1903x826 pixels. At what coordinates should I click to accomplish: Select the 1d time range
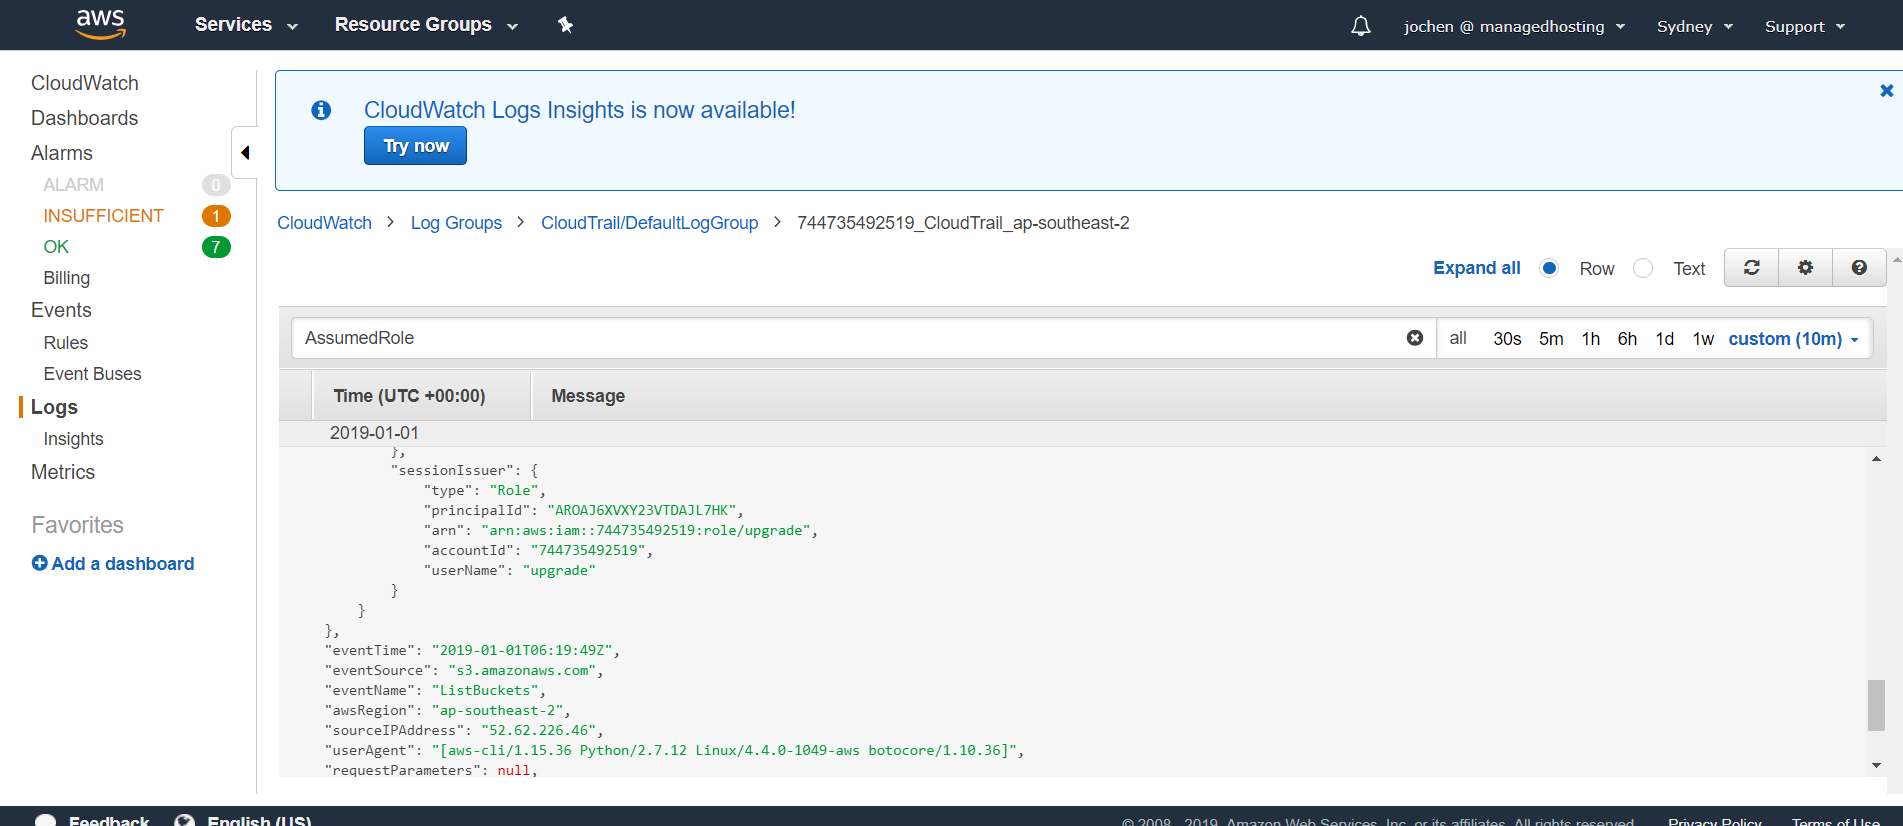(1665, 339)
